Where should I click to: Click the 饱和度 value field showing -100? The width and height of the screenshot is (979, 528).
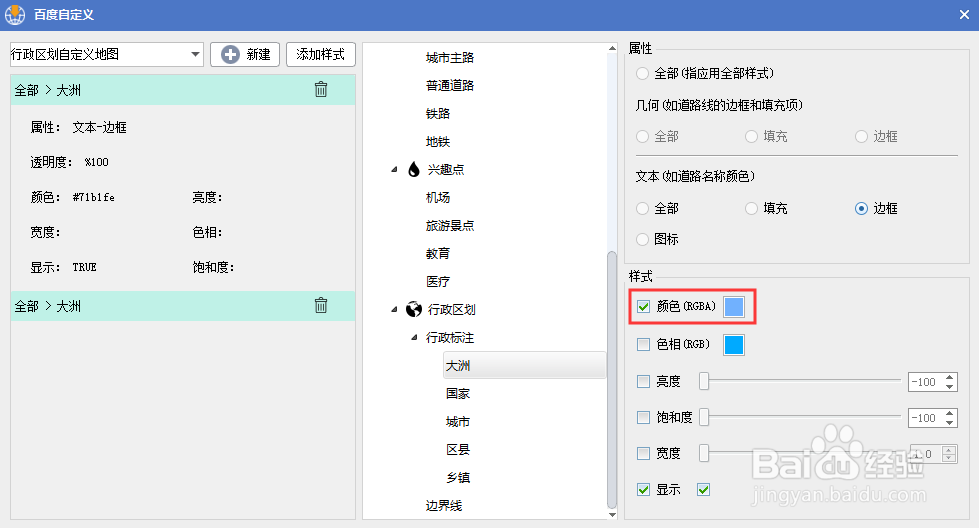925,418
